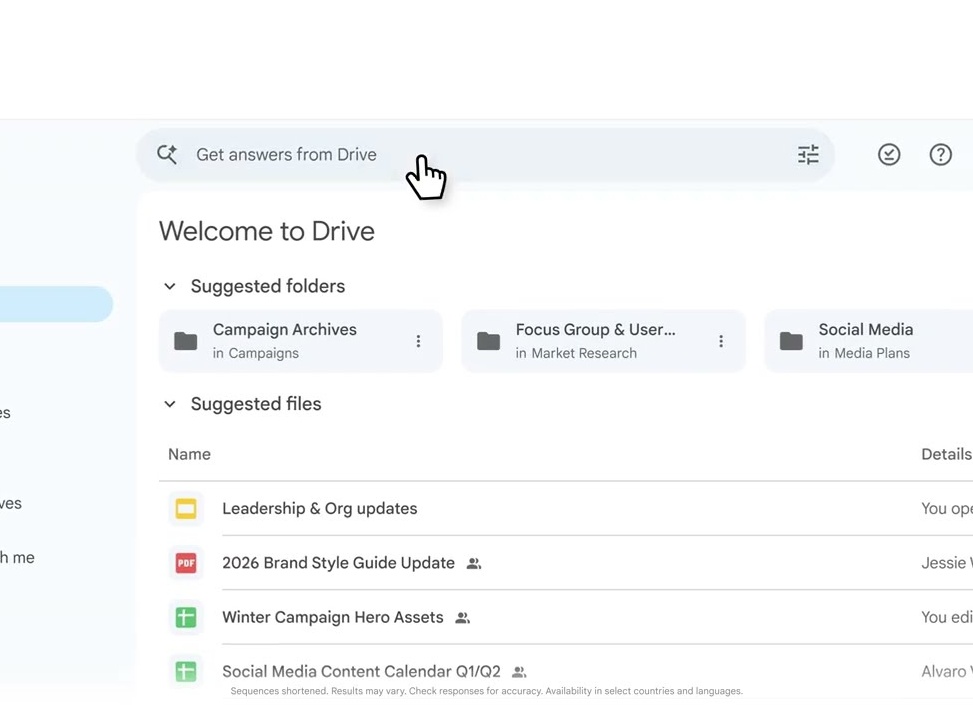Open the Focus Group & User folder card
973x706 pixels.
(604, 341)
